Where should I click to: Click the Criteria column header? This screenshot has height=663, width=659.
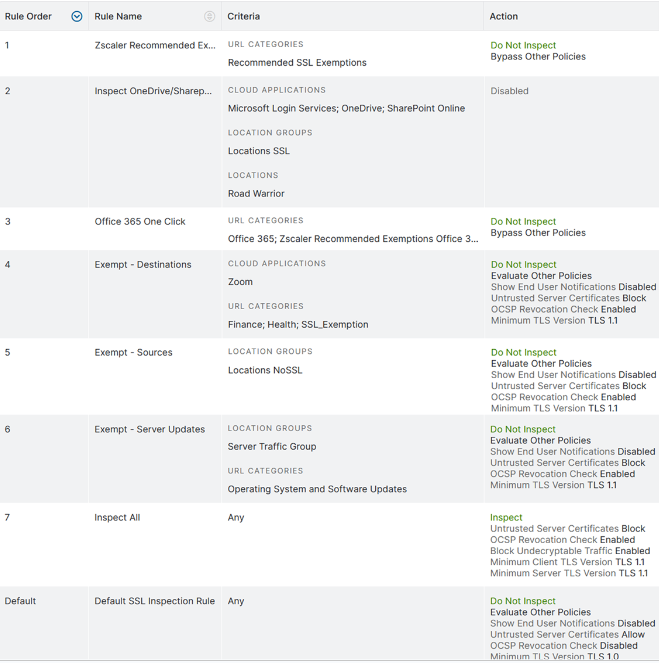point(246,16)
